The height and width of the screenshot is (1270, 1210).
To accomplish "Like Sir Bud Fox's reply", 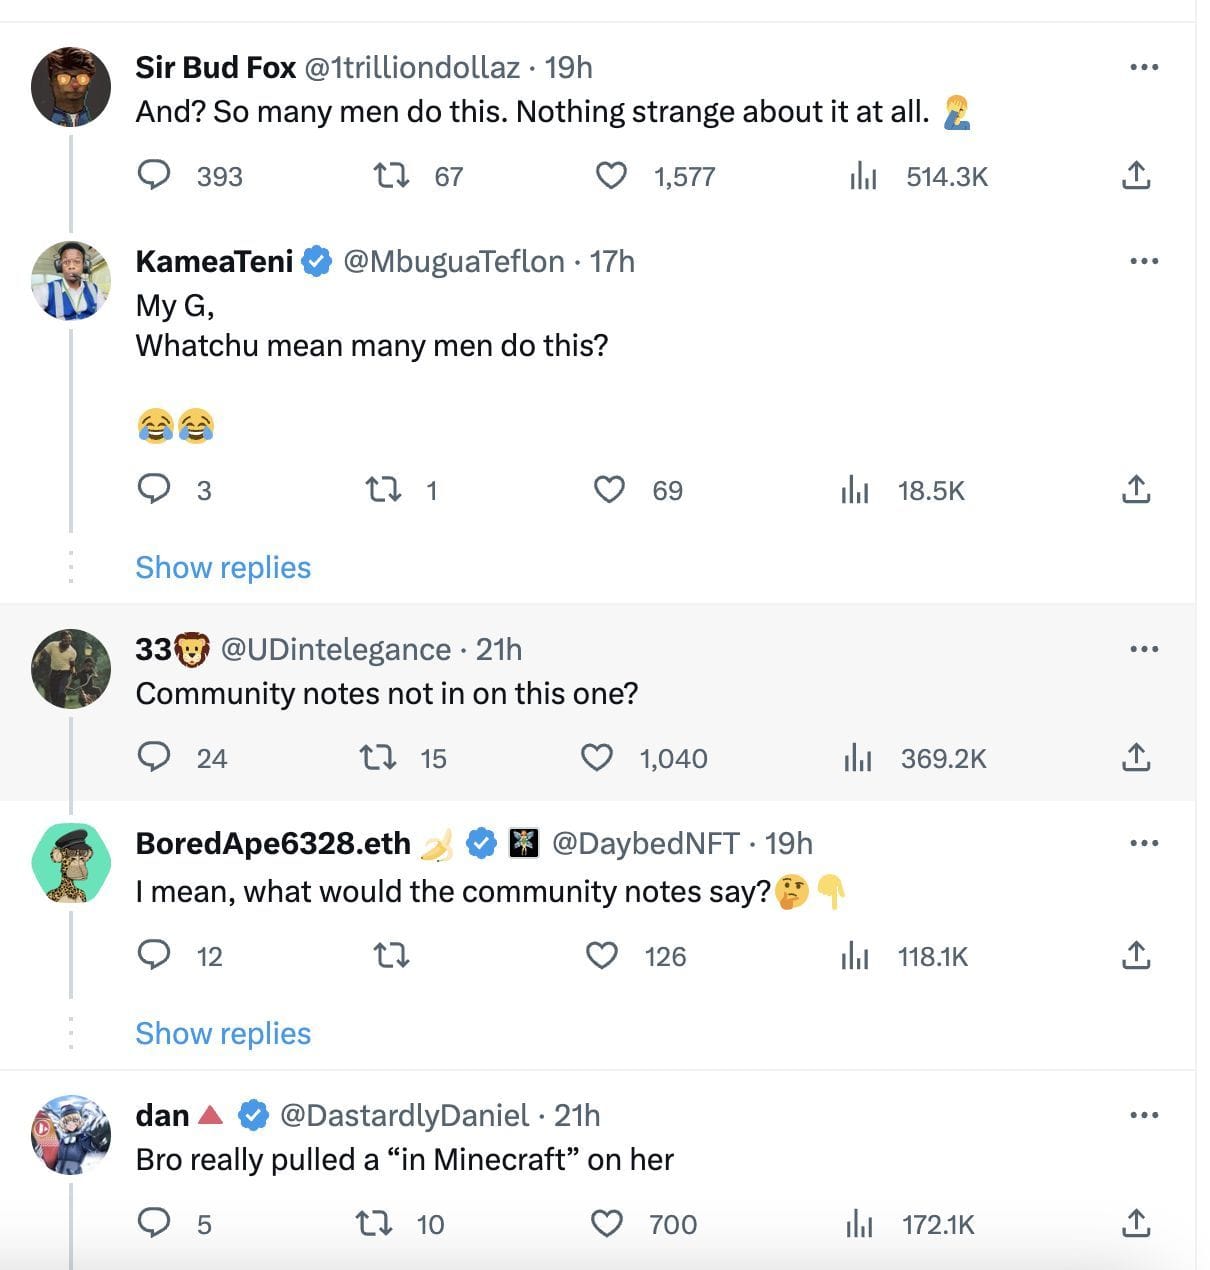I will click(x=611, y=176).
